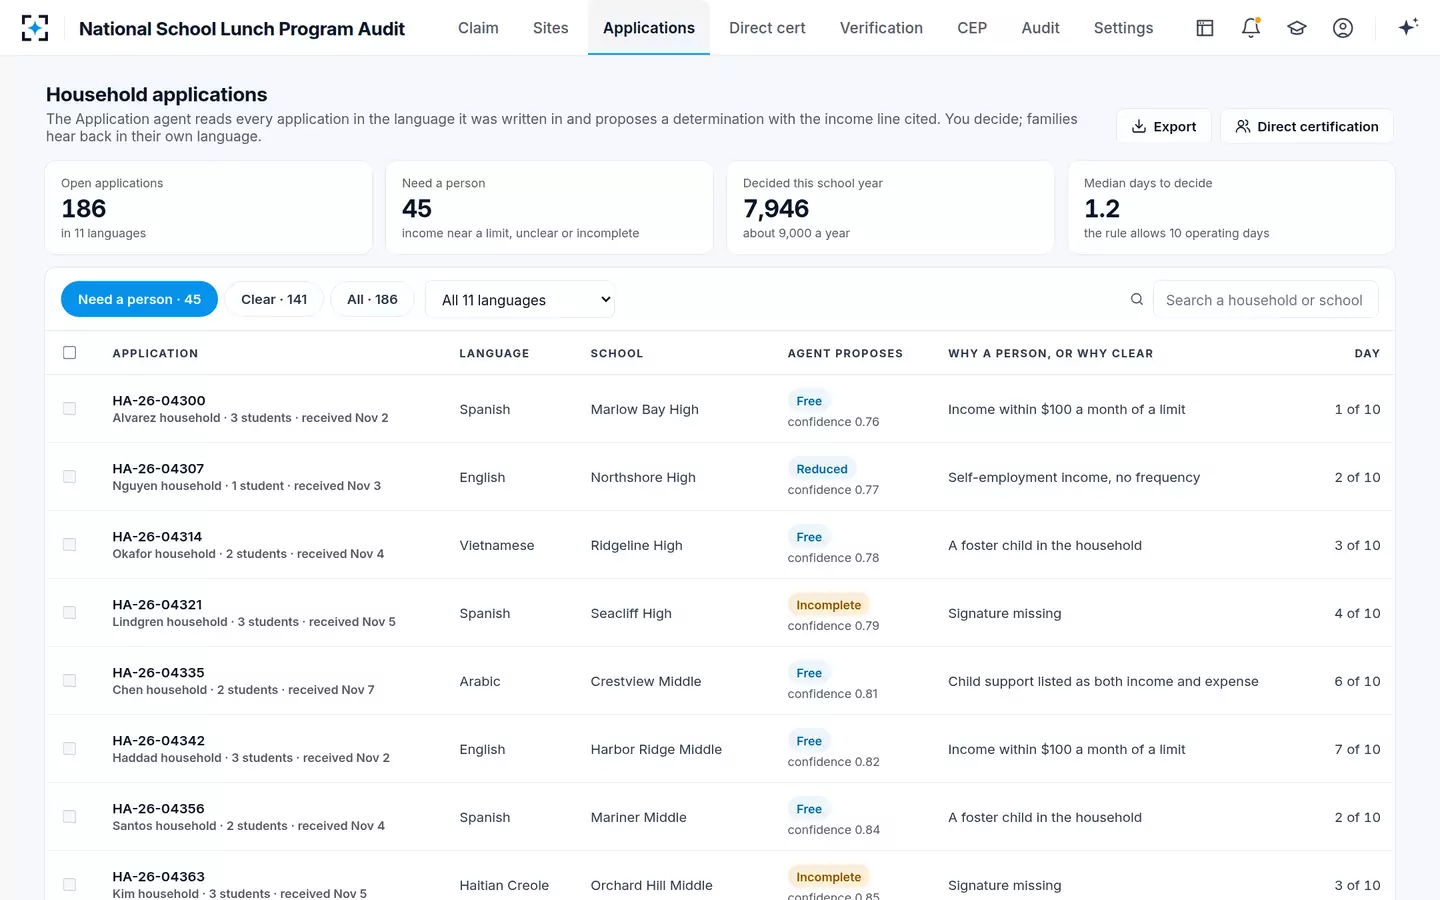The width and height of the screenshot is (1440, 900).
Task: Click the download icon on the Export button
Action: (1138, 126)
